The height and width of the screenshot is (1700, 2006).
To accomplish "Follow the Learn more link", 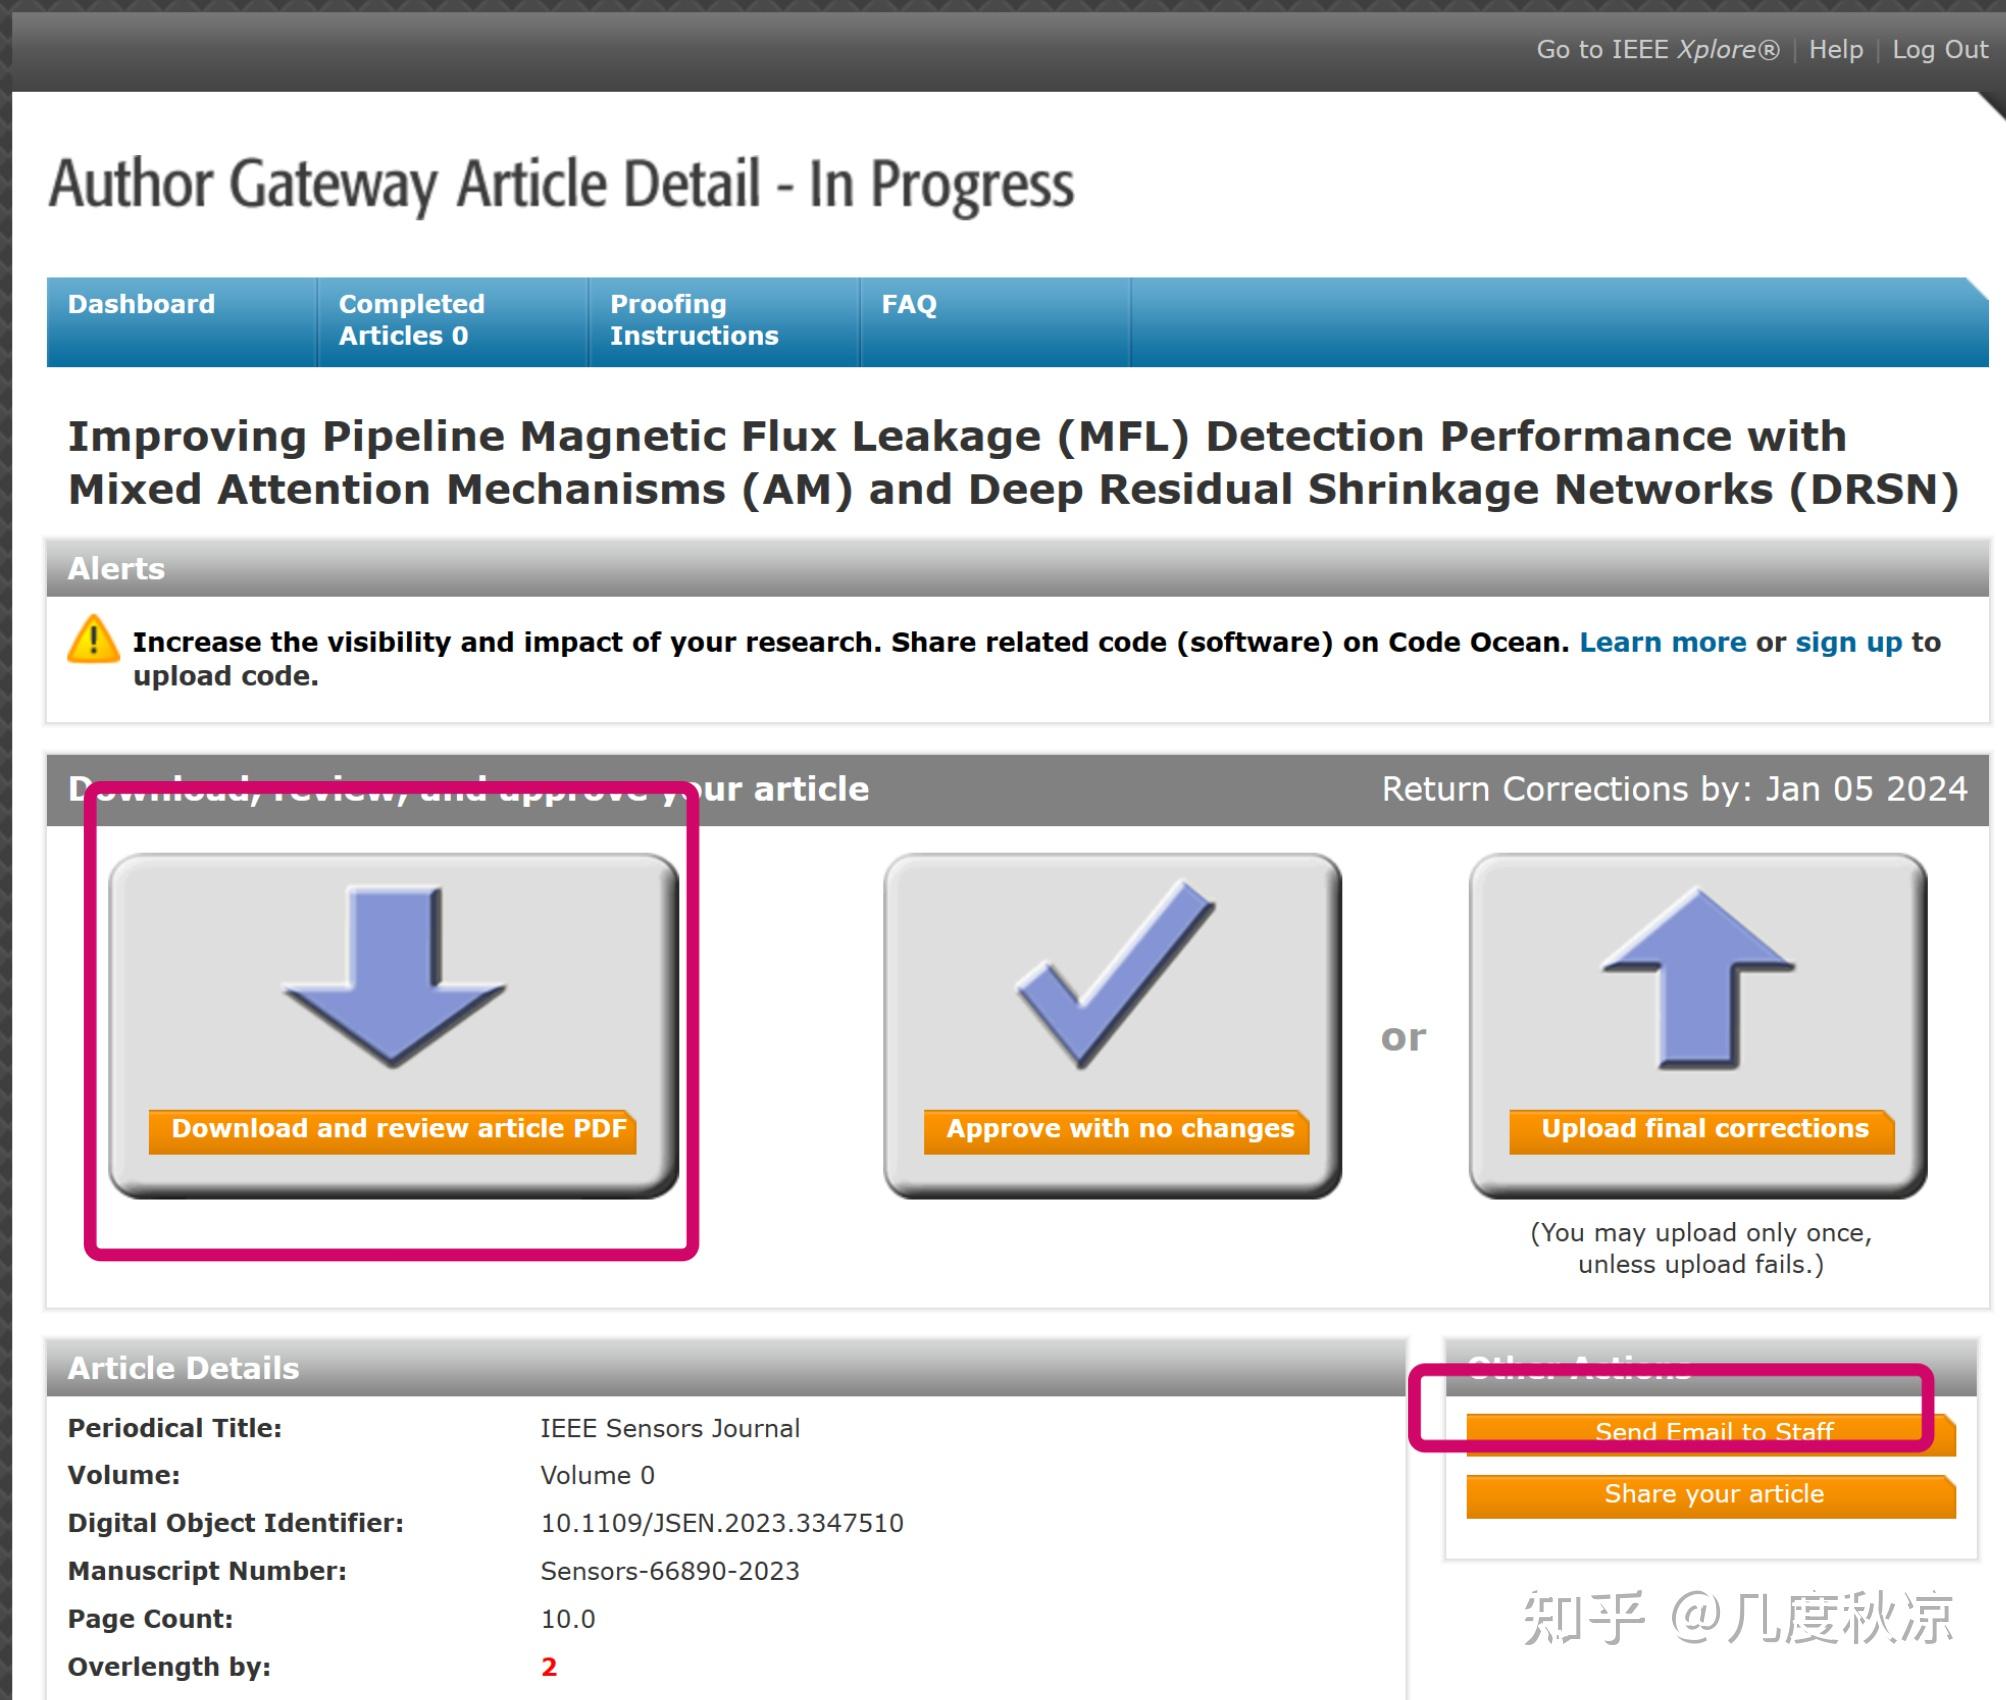I will 1662,642.
